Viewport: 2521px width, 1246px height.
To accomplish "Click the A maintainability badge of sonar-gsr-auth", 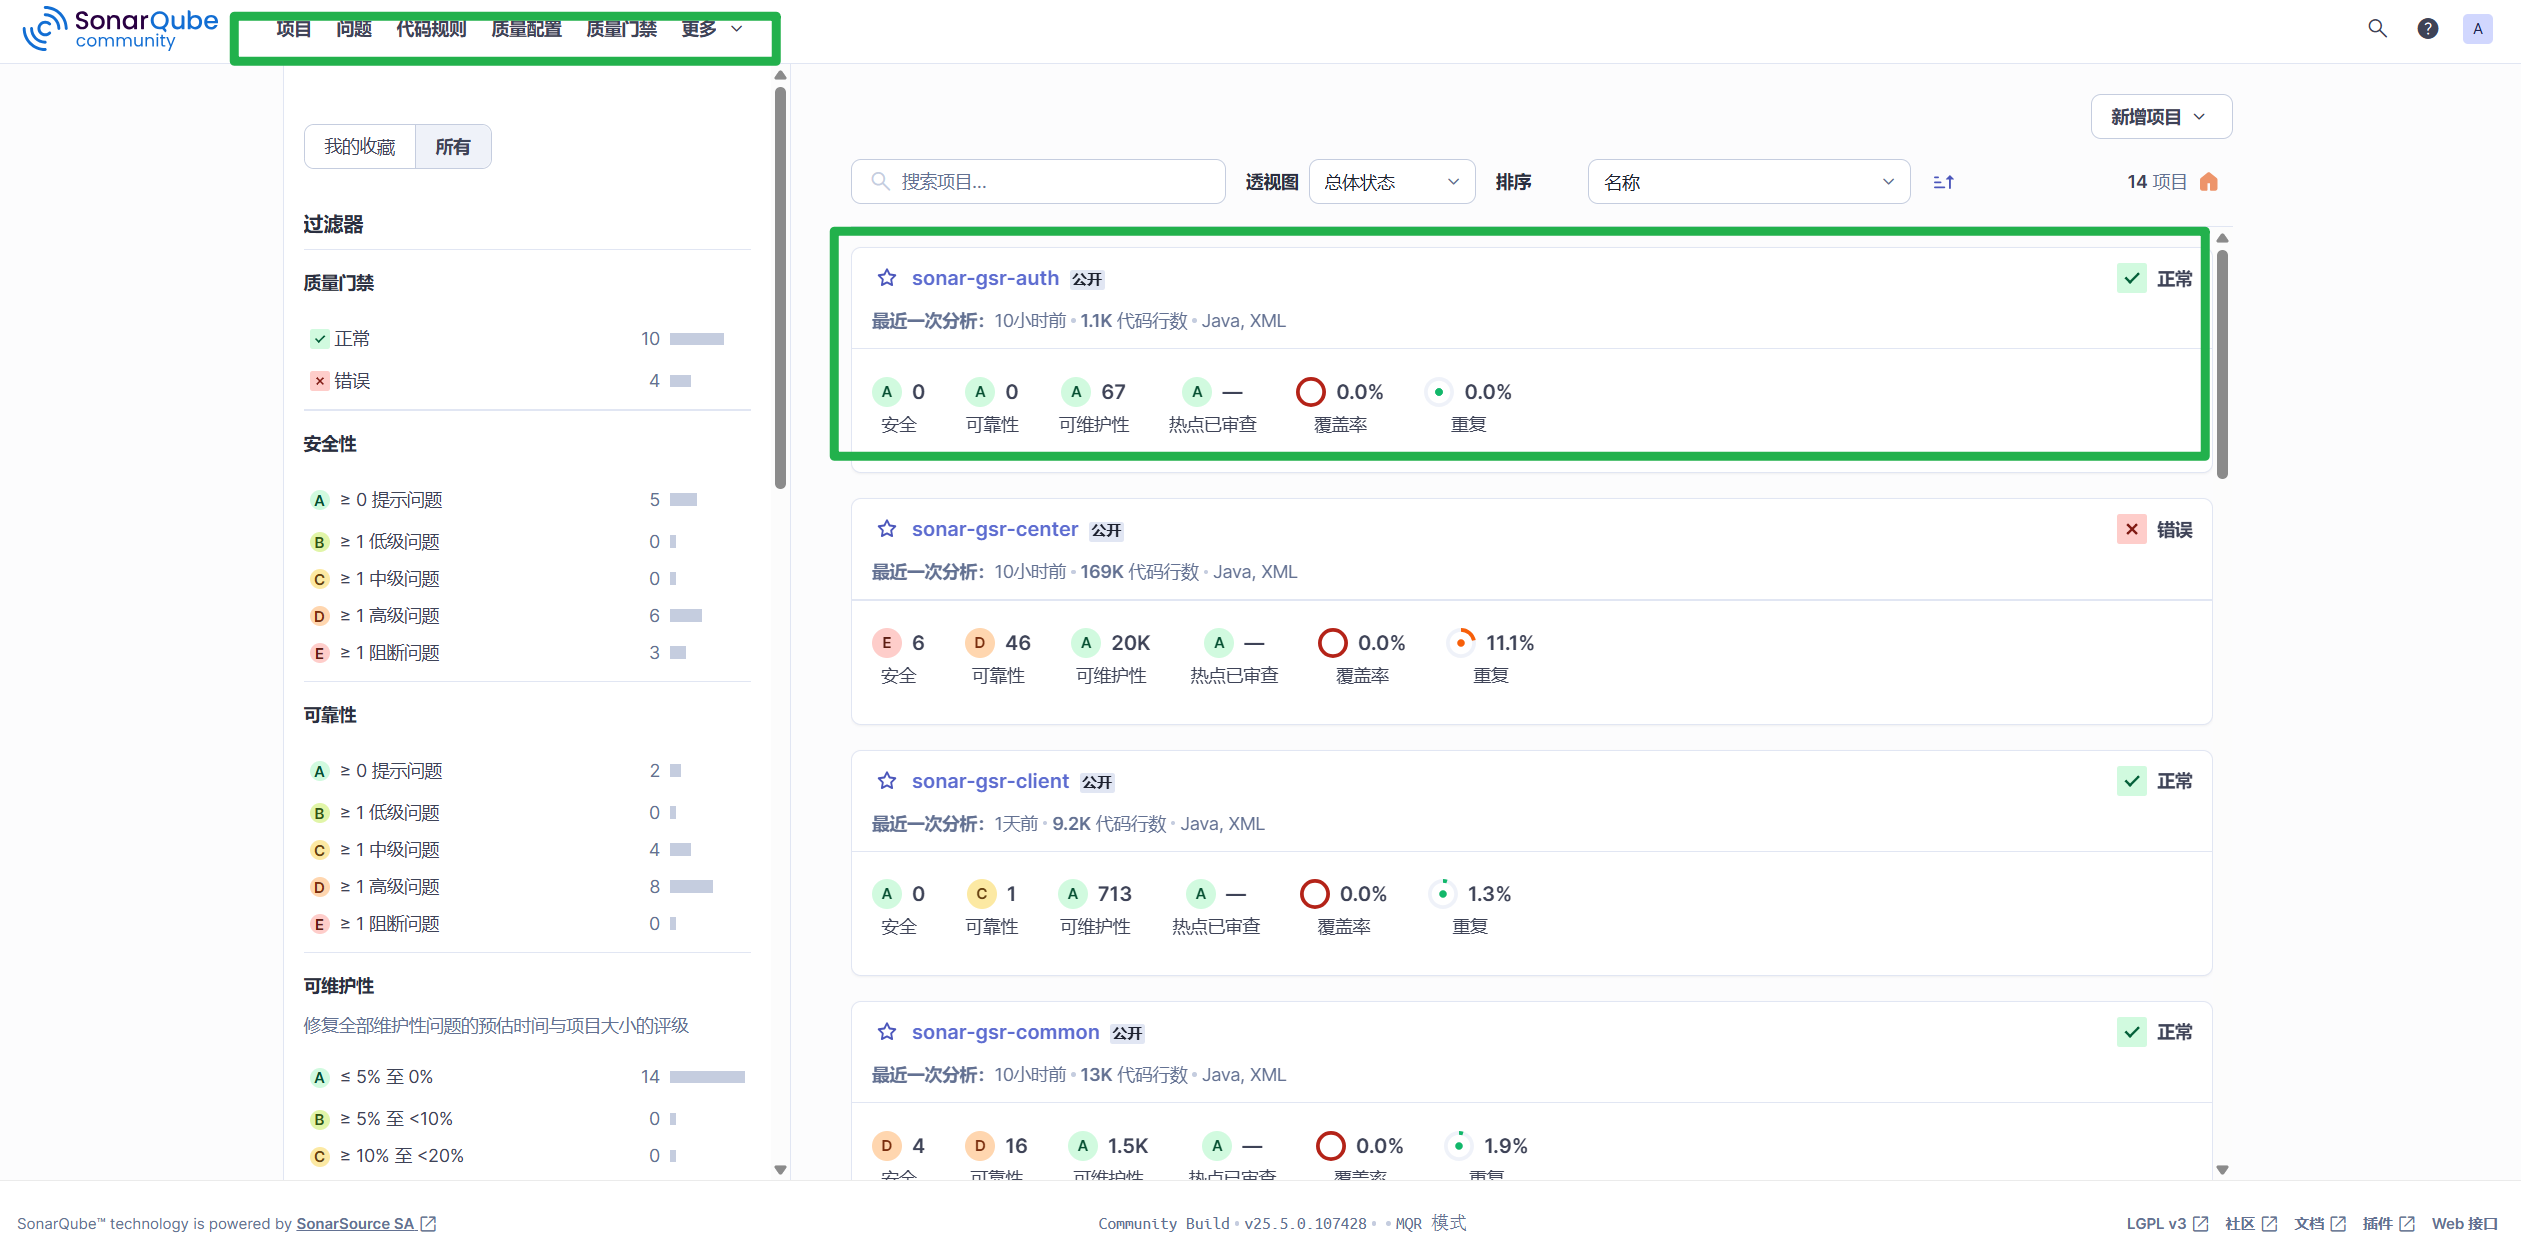I will point(1075,392).
